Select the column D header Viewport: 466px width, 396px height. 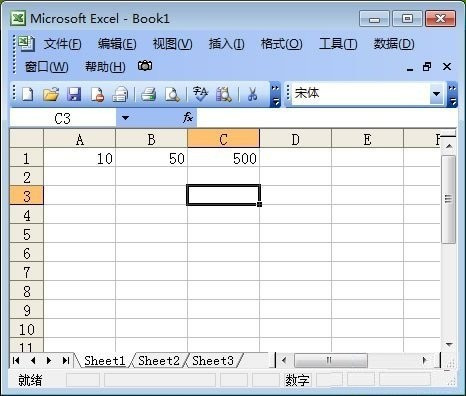295,139
